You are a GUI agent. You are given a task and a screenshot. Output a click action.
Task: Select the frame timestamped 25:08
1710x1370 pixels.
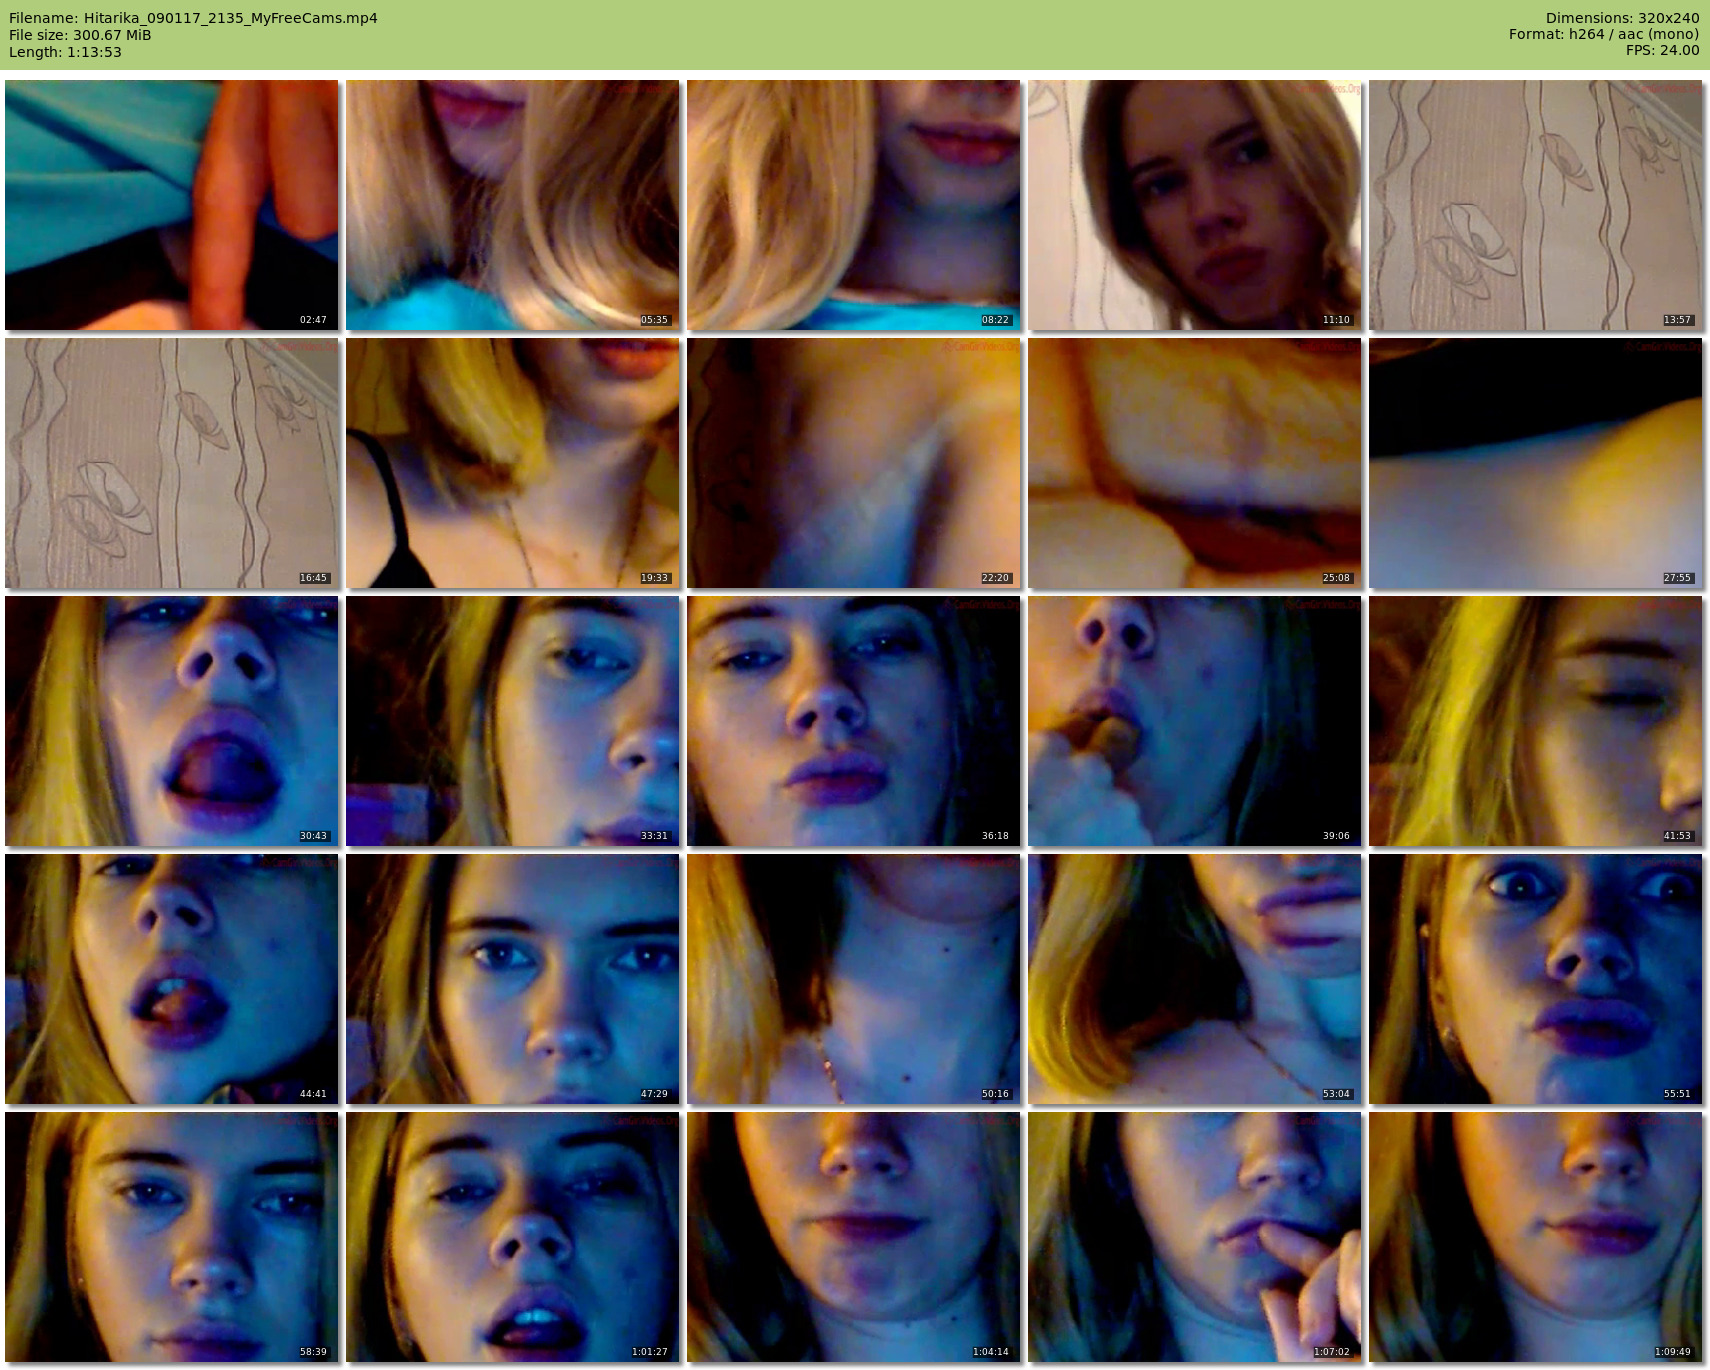pyautogui.click(x=1194, y=463)
